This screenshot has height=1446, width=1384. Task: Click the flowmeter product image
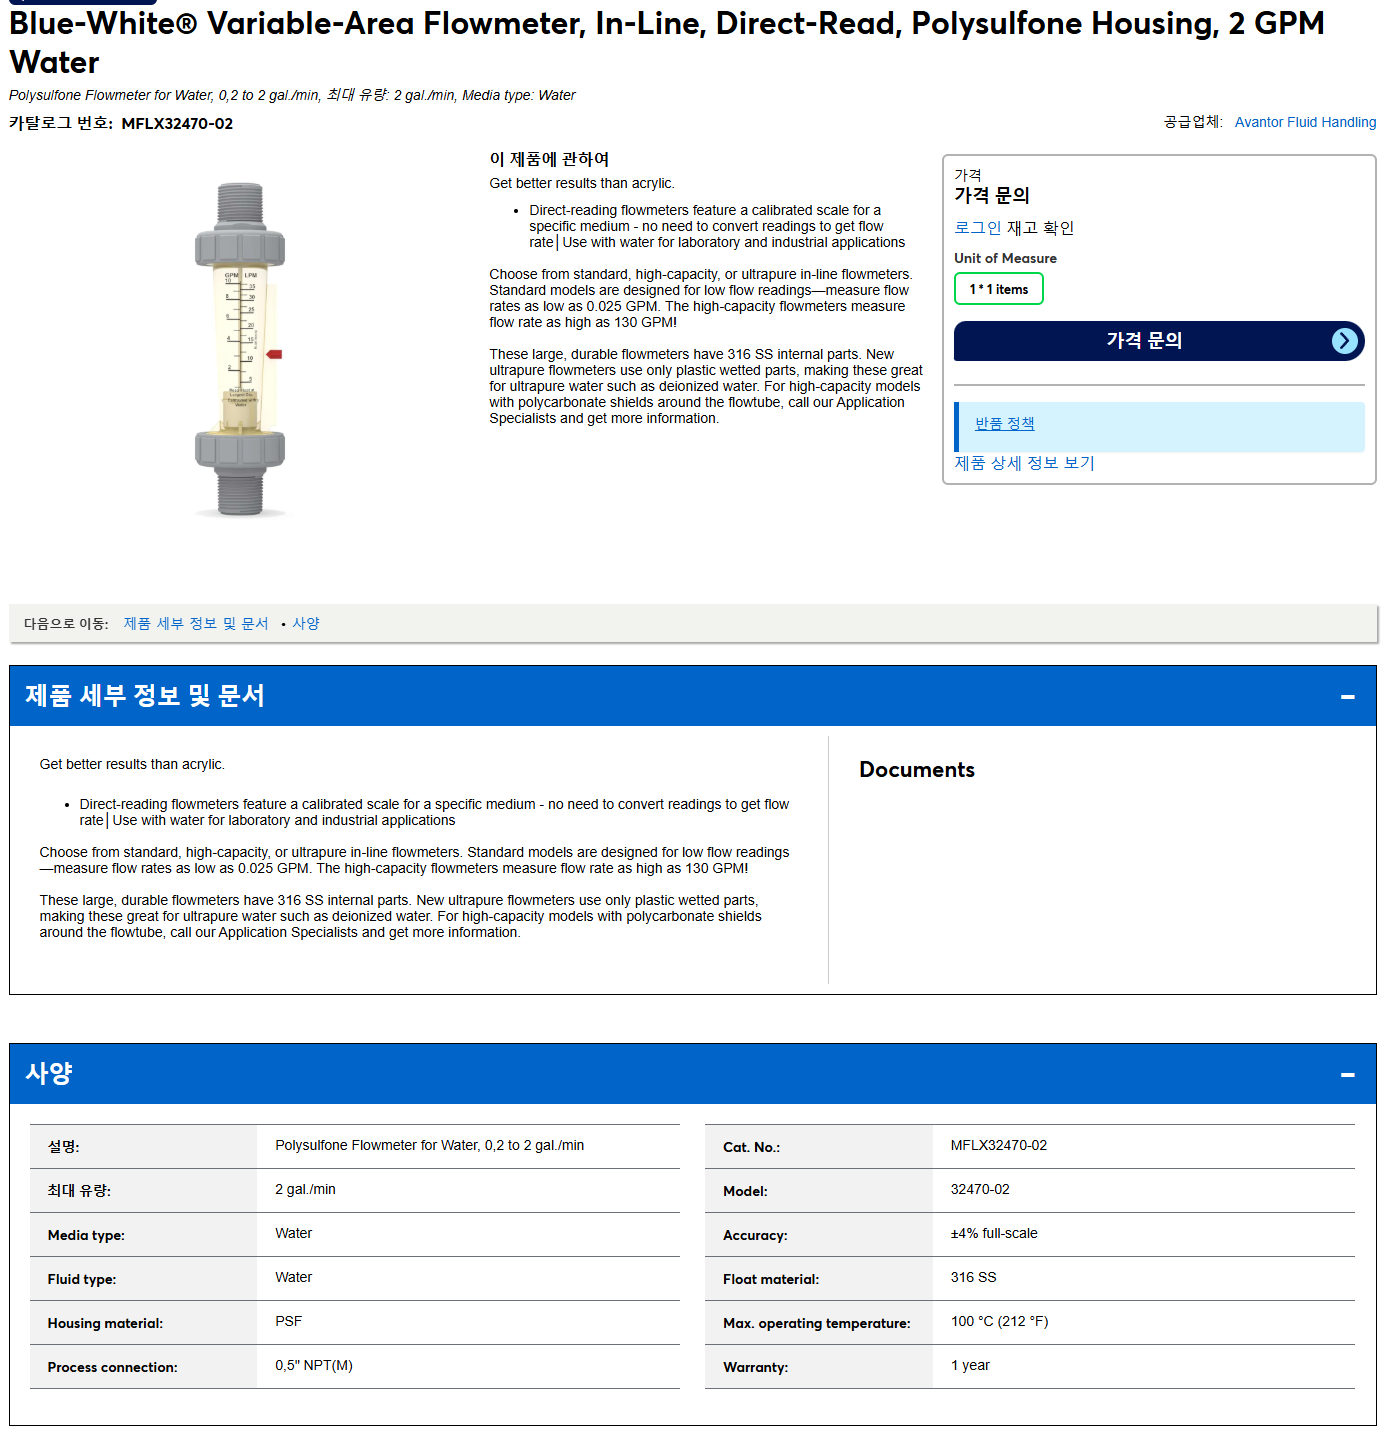pyautogui.click(x=240, y=349)
